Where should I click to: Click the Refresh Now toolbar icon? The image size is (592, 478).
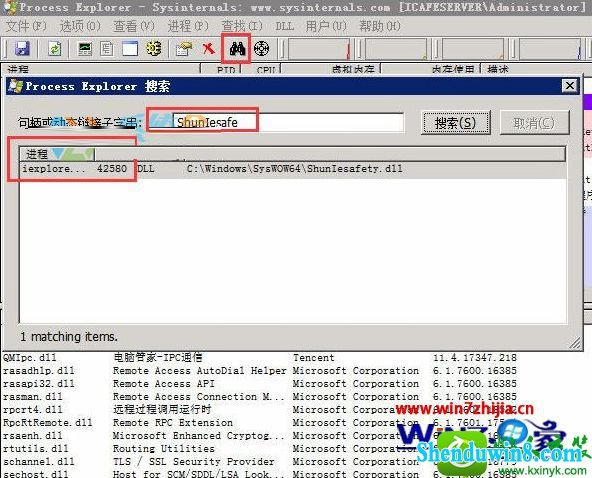(55, 49)
